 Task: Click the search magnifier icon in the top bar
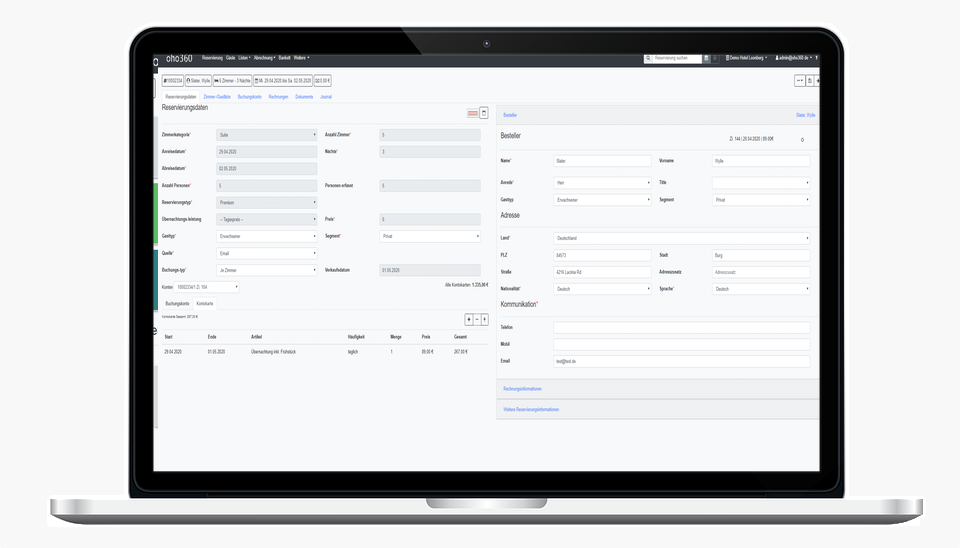click(649, 58)
